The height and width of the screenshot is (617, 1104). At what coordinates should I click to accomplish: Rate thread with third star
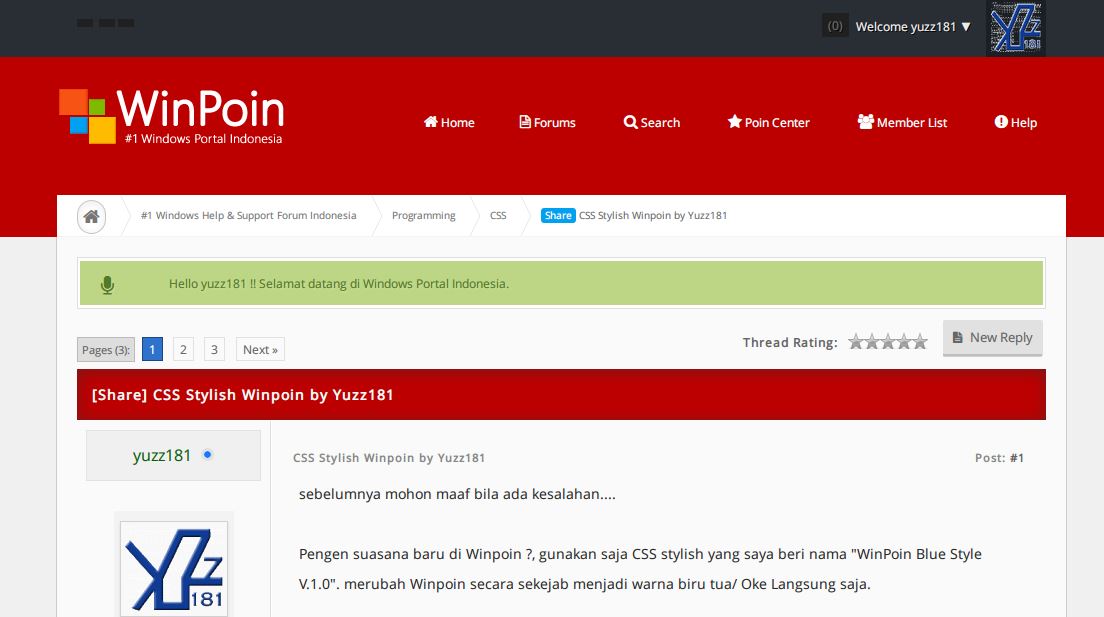[888, 342]
